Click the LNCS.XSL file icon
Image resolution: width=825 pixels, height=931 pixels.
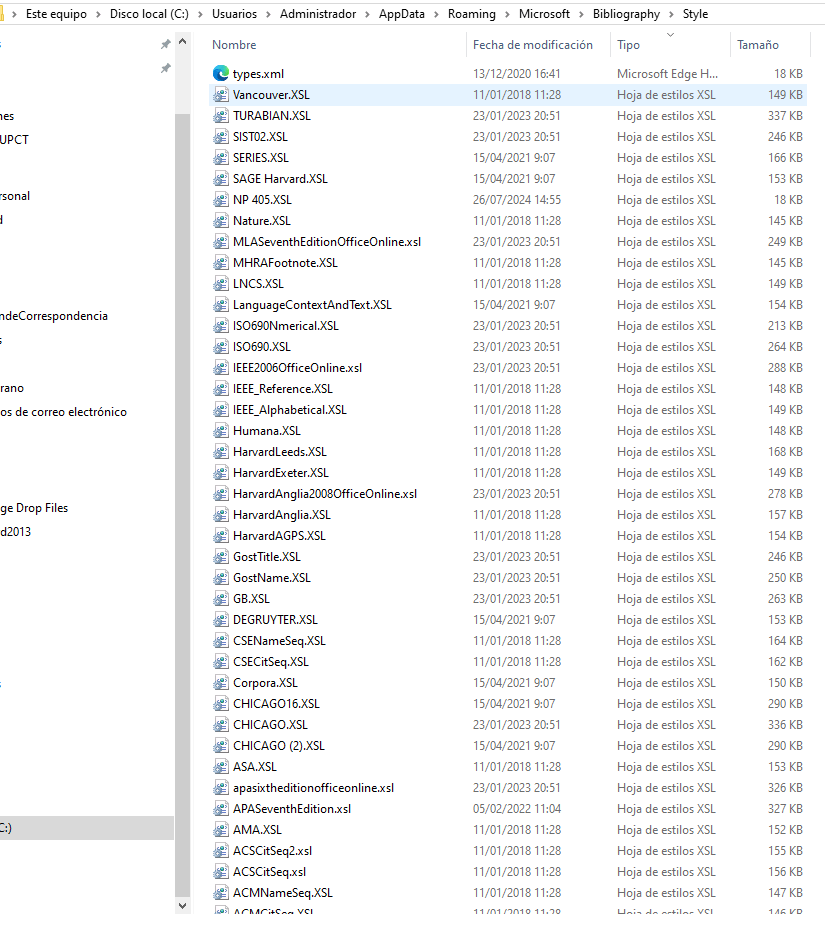click(x=221, y=284)
